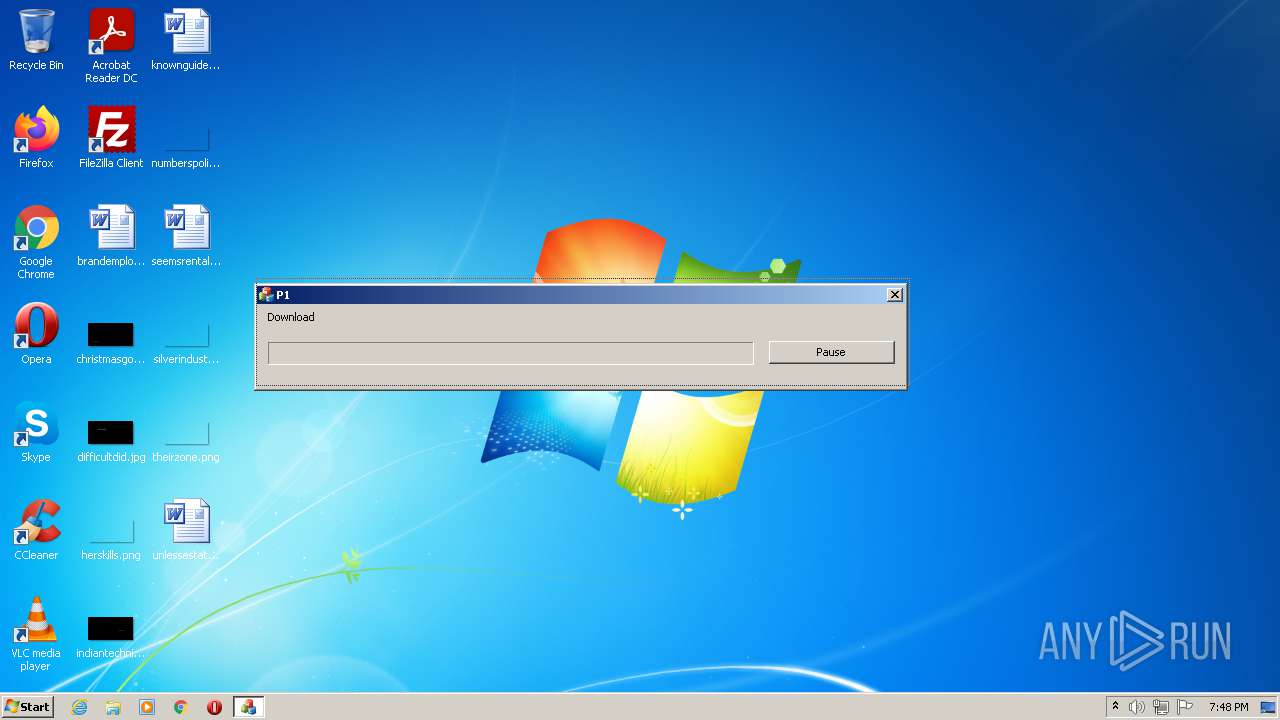Show hidden system tray icons
Screen dimensions: 1280x720
coord(1115,707)
